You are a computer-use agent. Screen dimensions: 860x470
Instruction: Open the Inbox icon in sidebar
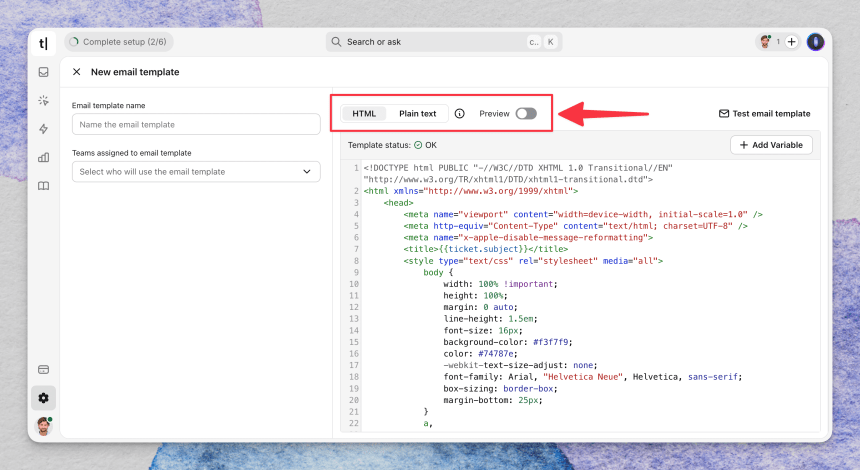point(43,72)
